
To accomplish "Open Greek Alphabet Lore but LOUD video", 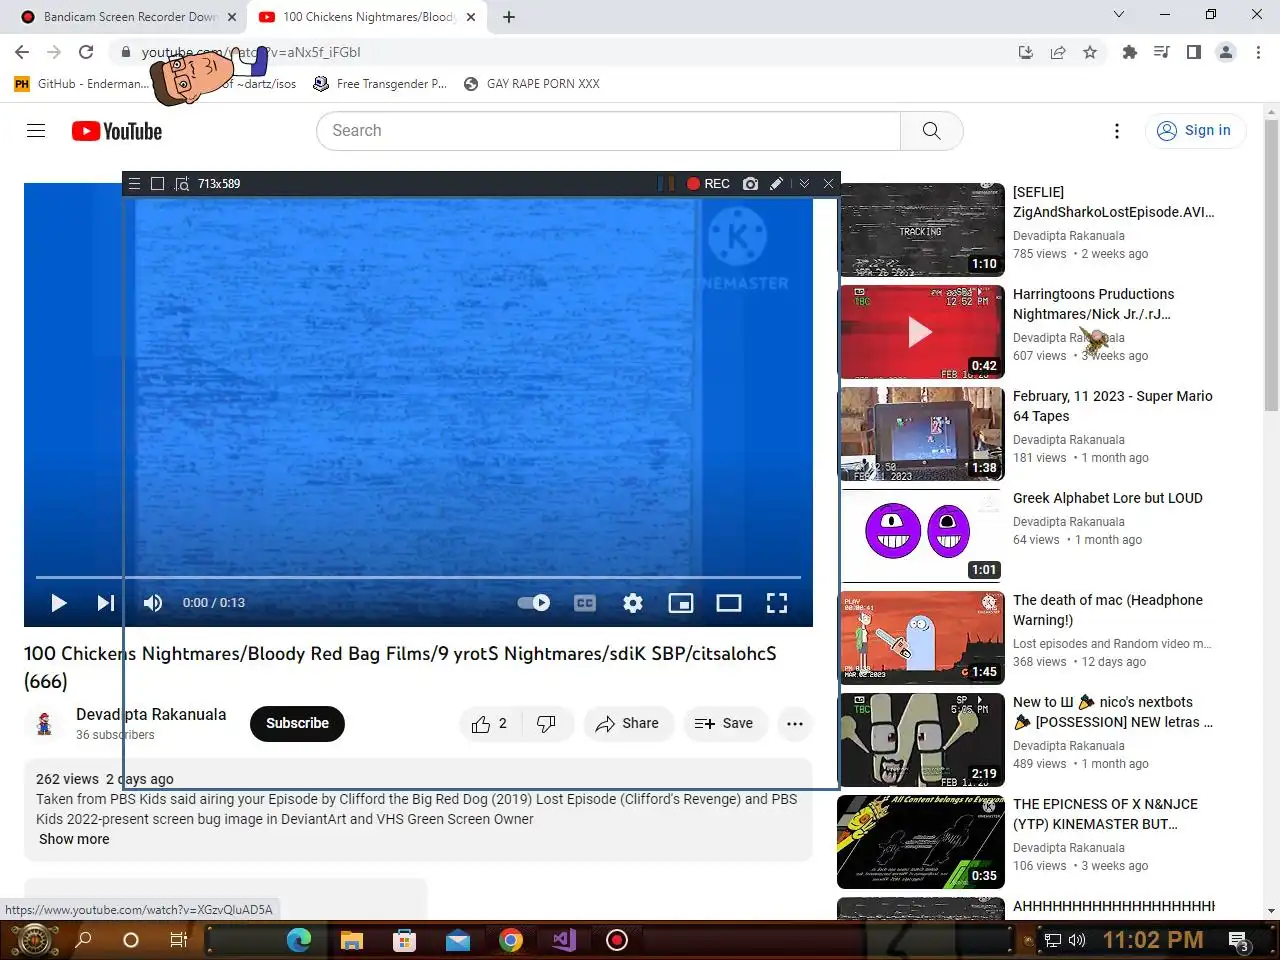I will click(x=1108, y=498).
